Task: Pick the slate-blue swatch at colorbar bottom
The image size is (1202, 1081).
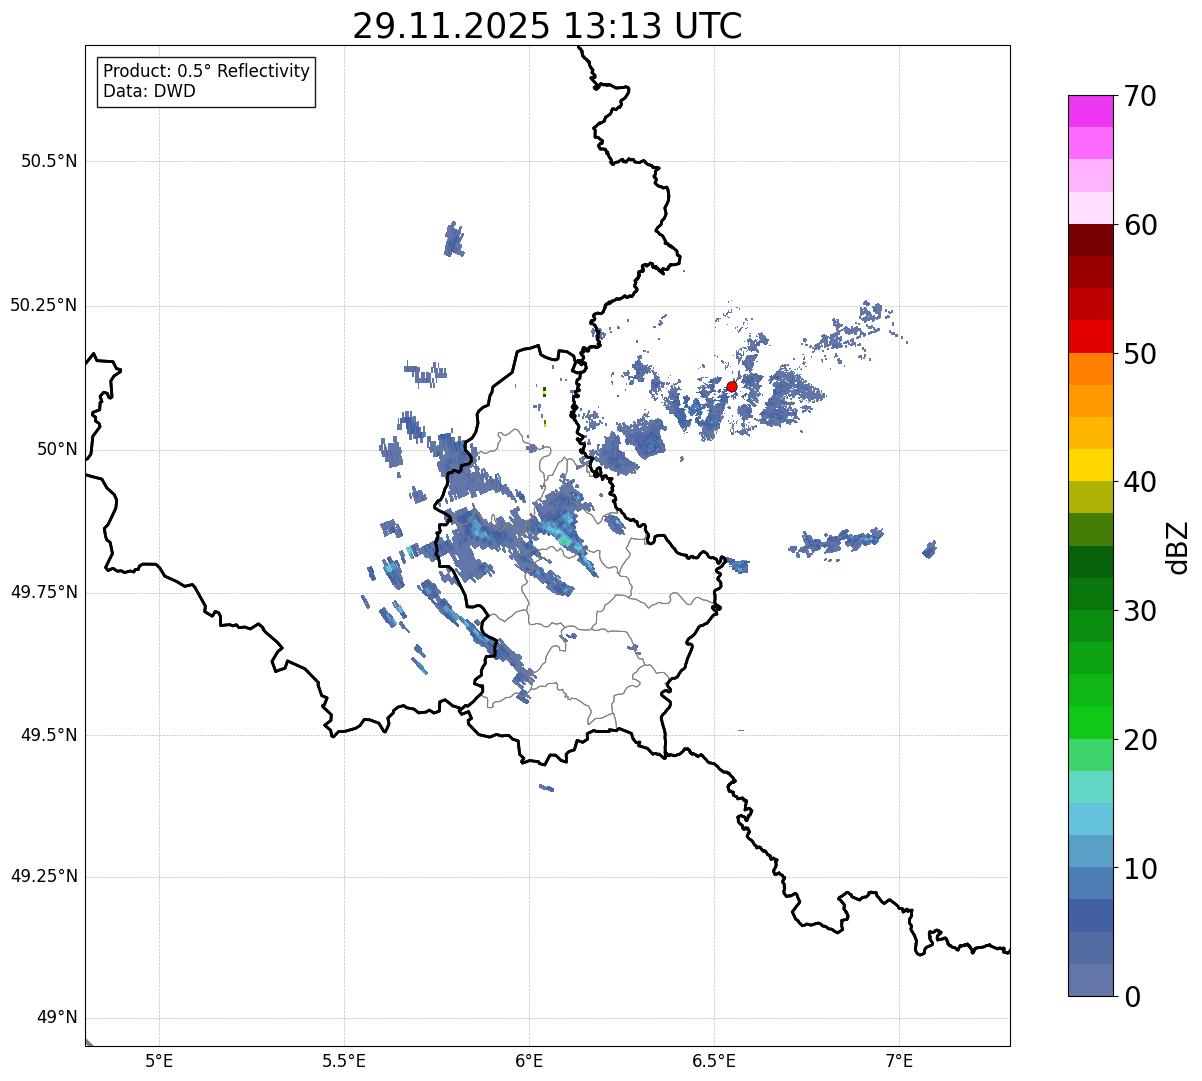Action: pyautogui.click(x=1090, y=980)
